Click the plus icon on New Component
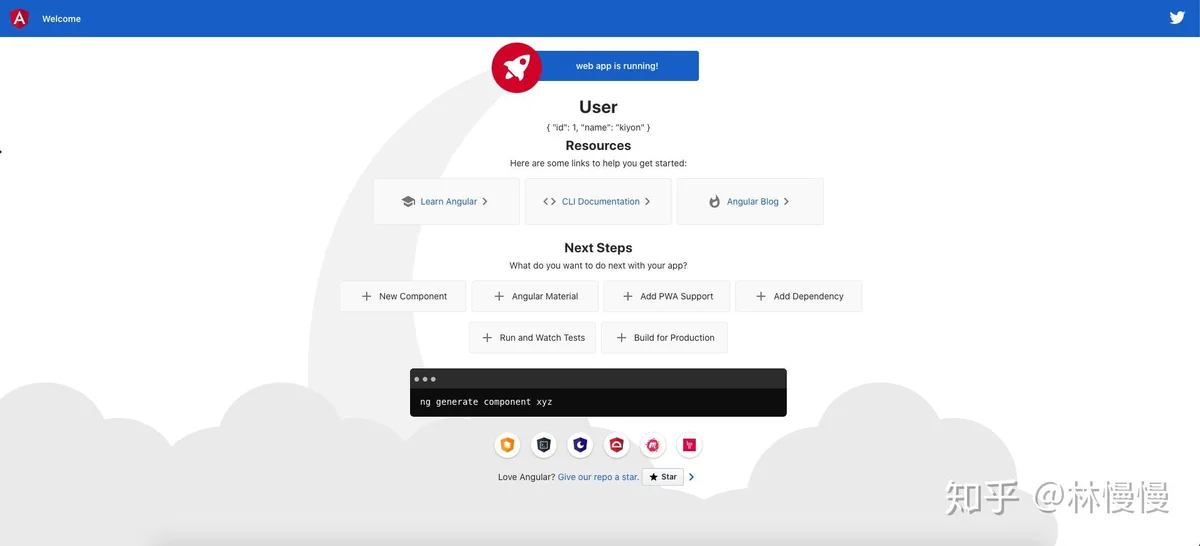Image resolution: width=1200 pixels, height=546 pixels. [367, 297]
